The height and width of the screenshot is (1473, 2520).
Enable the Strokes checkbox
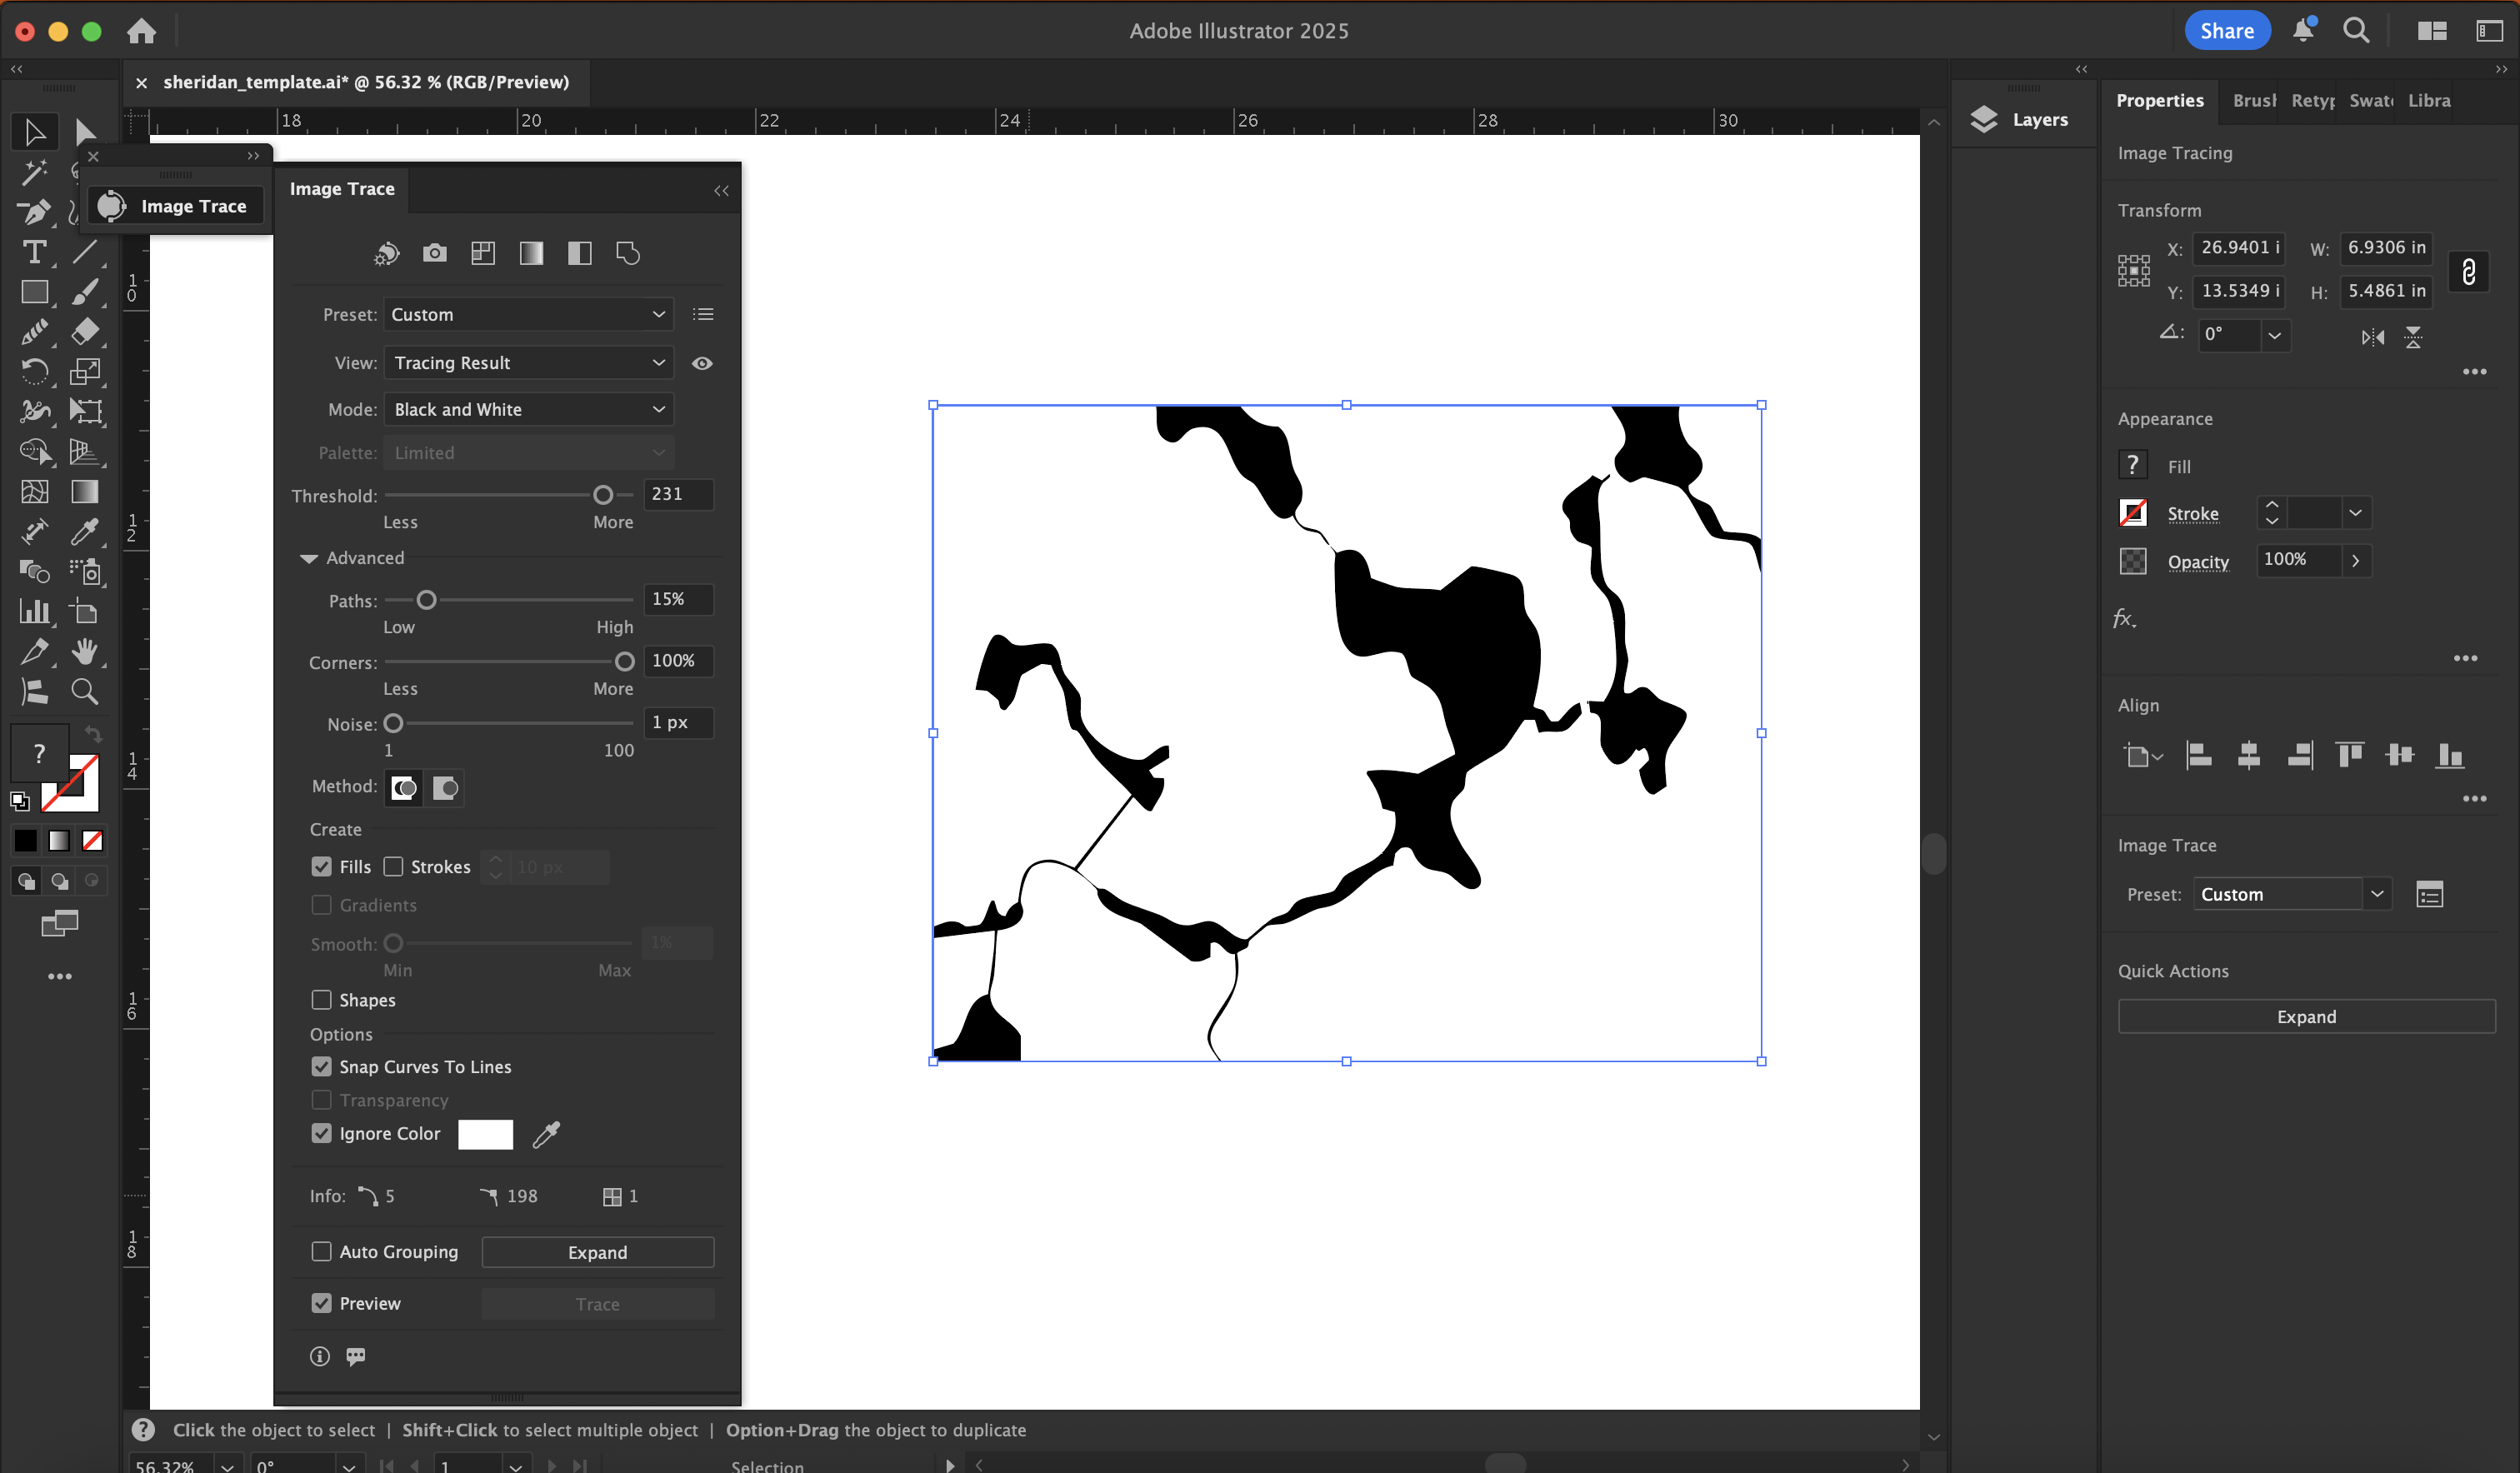point(394,866)
